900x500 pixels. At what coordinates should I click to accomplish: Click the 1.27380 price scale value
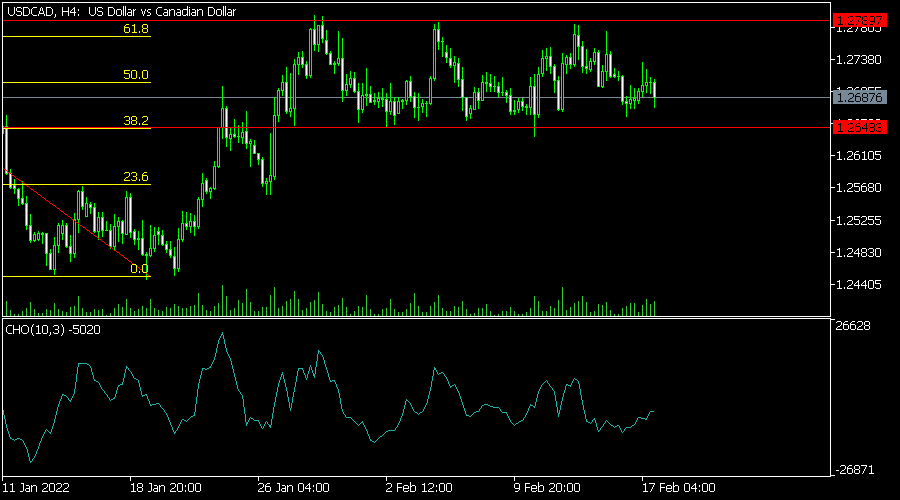tap(859, 60)
